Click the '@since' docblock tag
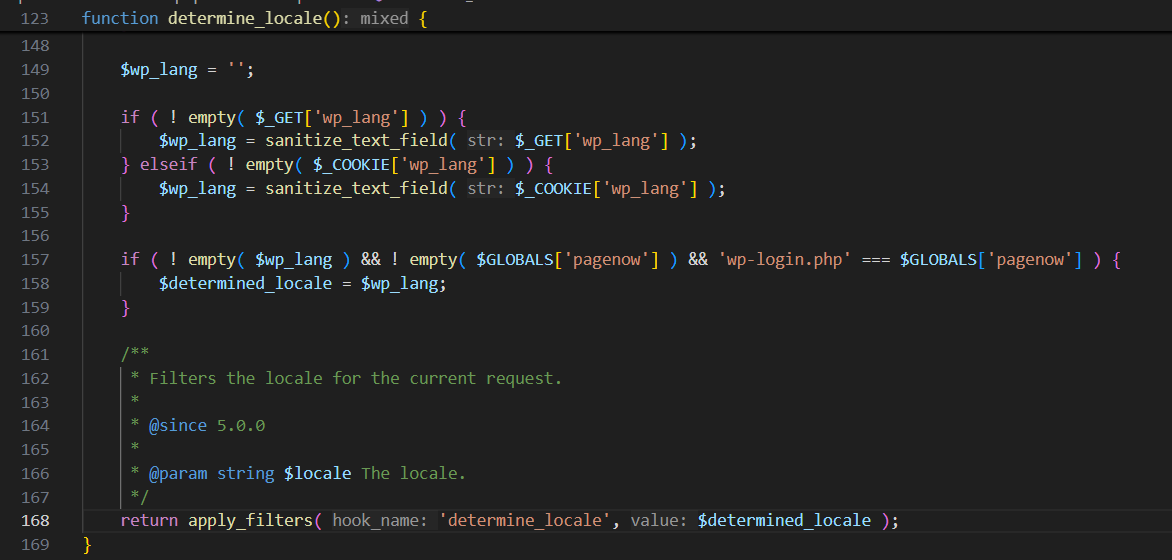1172x560 pixels. (178, 425)
